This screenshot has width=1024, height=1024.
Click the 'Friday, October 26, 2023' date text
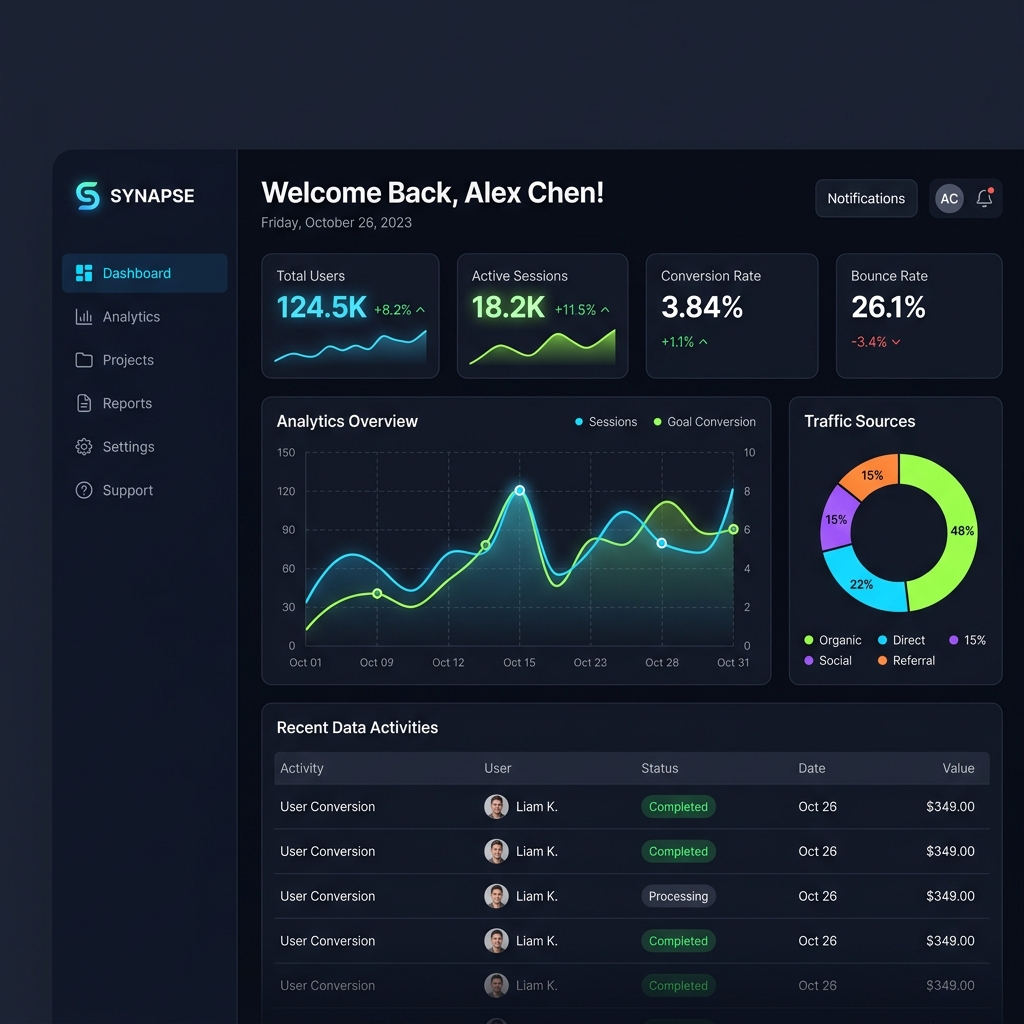click(x=336, y=223)
